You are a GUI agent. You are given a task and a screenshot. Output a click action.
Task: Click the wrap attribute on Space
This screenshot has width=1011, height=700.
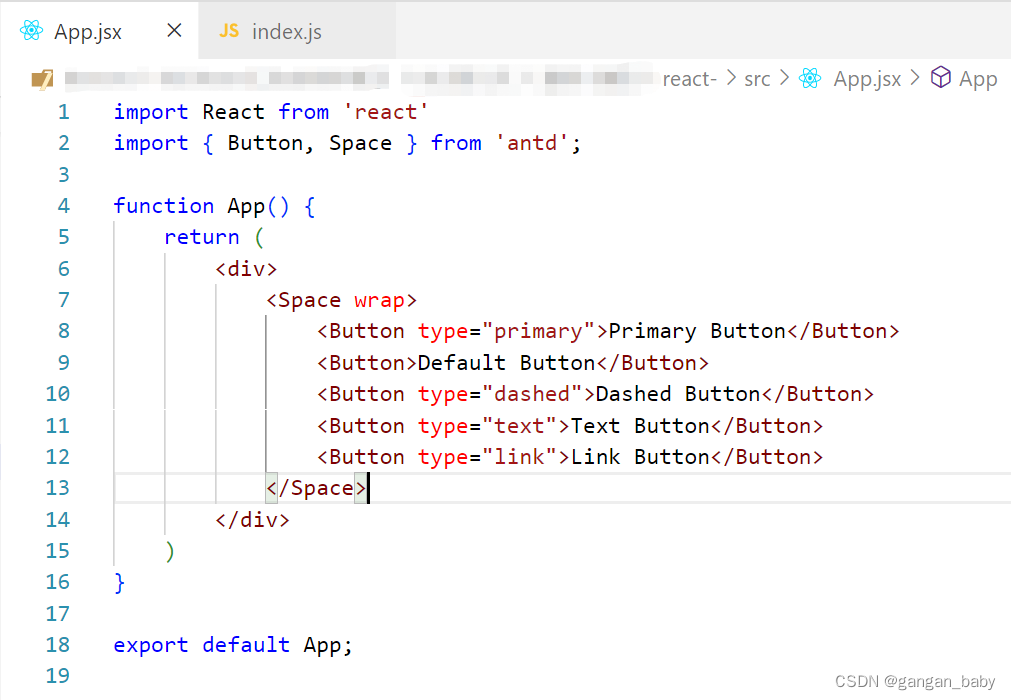(x=379, y=300)
